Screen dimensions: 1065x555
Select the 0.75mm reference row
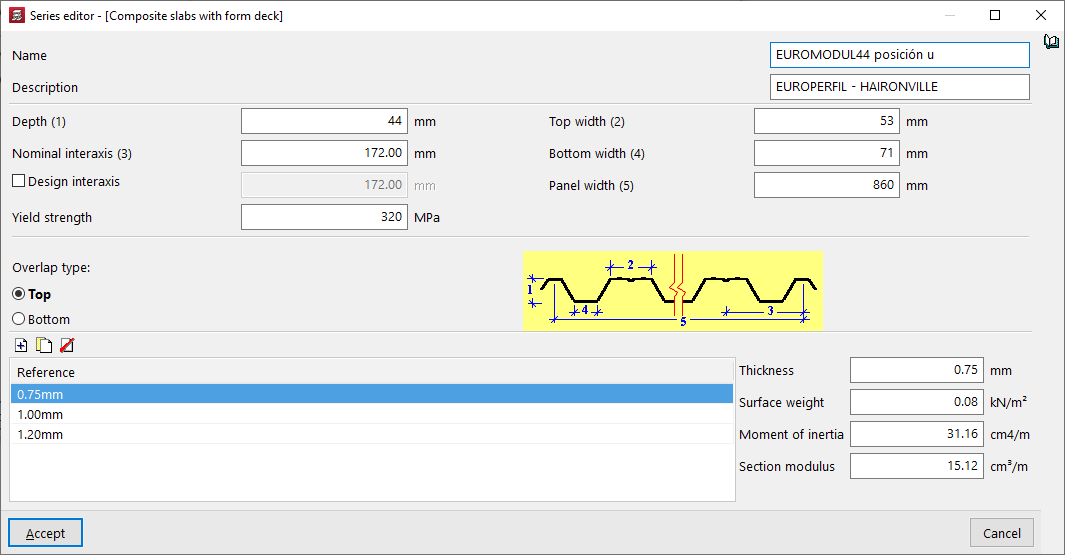click(371, 394)
